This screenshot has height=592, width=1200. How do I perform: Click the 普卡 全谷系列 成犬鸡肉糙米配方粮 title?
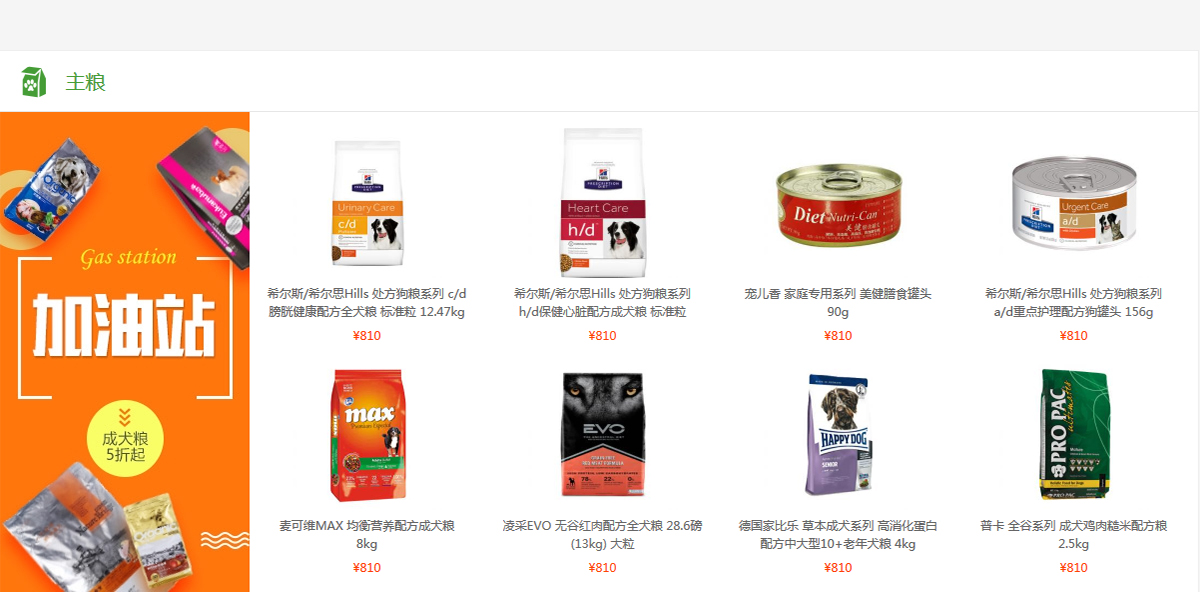pos(1074,535)
